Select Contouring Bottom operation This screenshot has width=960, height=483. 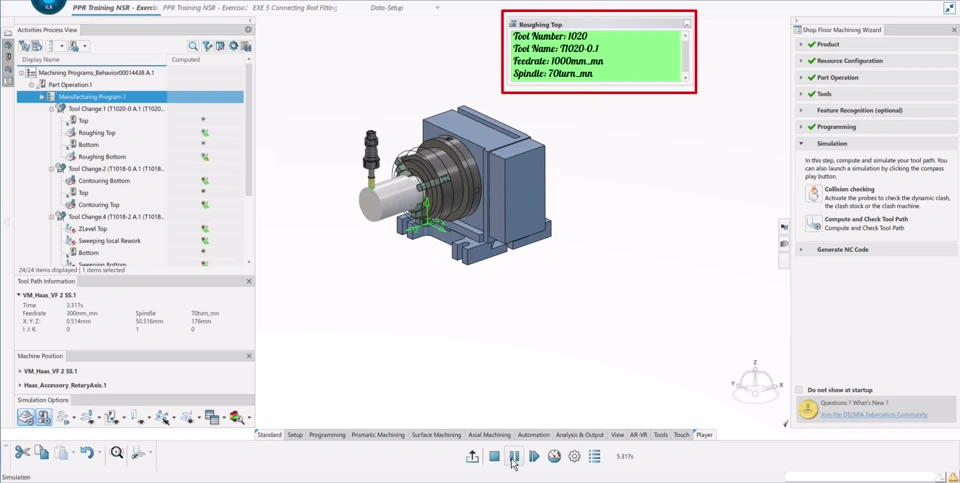point(104,181)
